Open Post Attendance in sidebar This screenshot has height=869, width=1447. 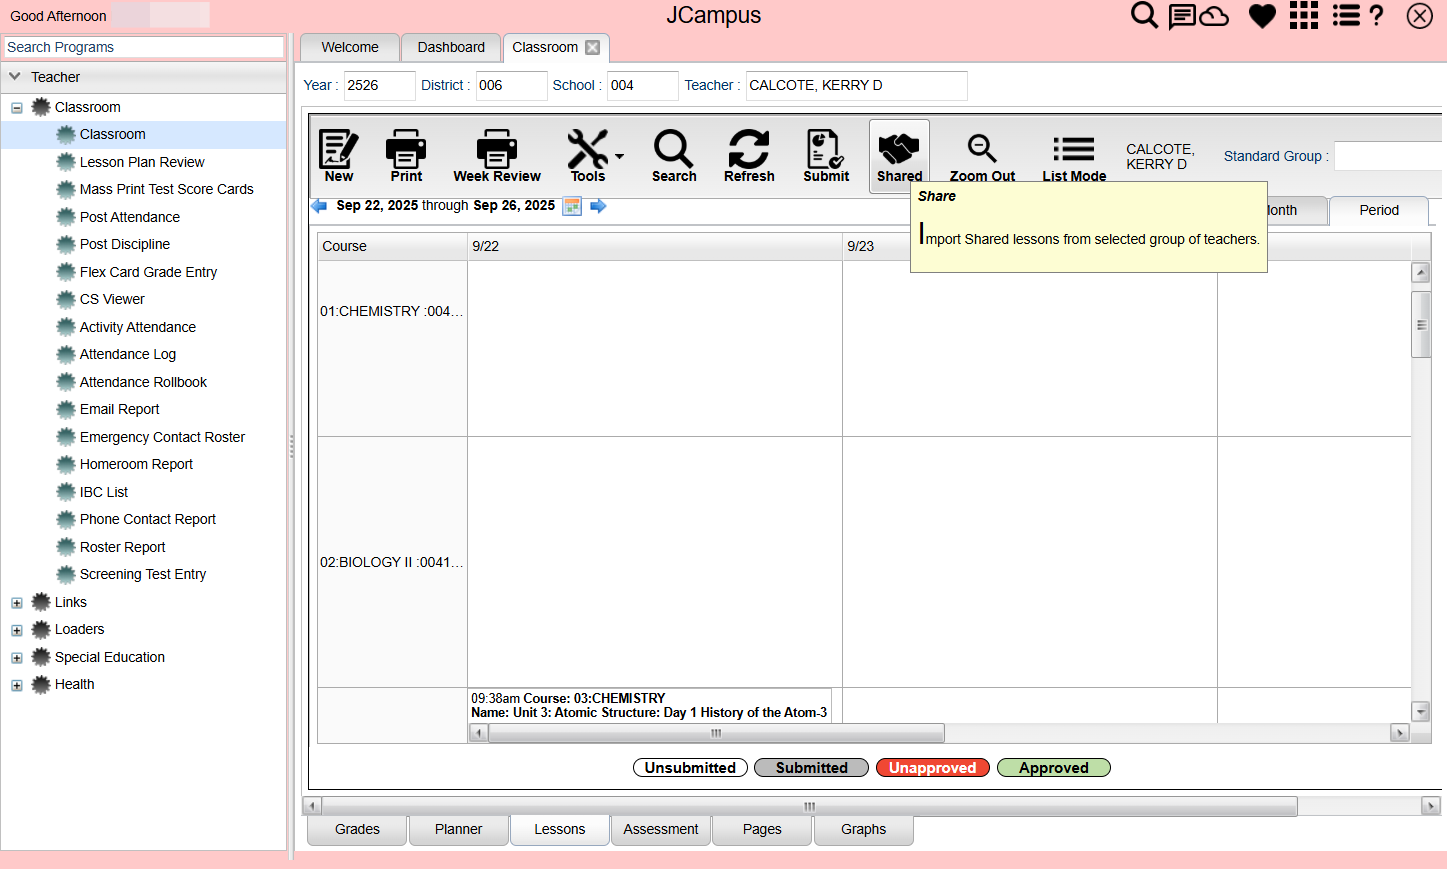point(130,217)
